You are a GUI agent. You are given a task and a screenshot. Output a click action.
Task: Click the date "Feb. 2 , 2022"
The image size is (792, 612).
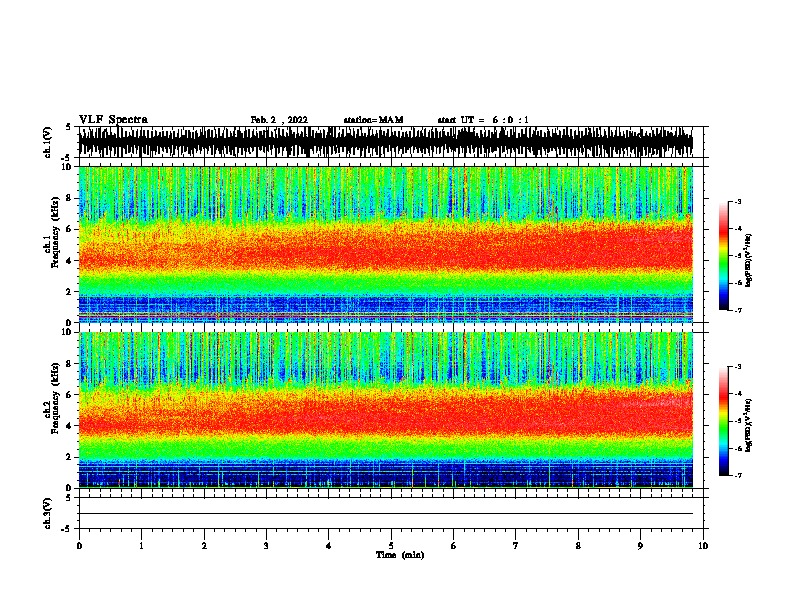pyautogui.click(x=279, y=120)
